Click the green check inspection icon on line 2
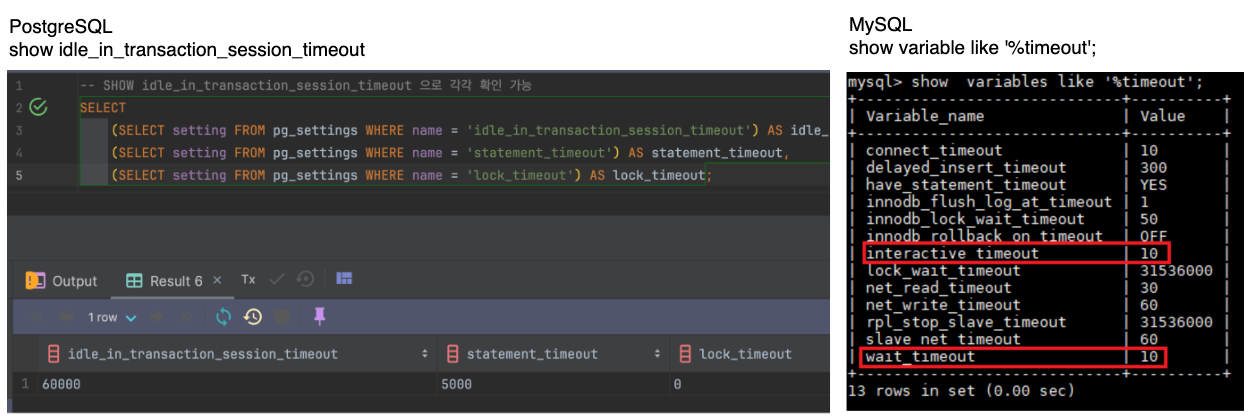This screenshot has width=1251, height=420. [38, 107]
